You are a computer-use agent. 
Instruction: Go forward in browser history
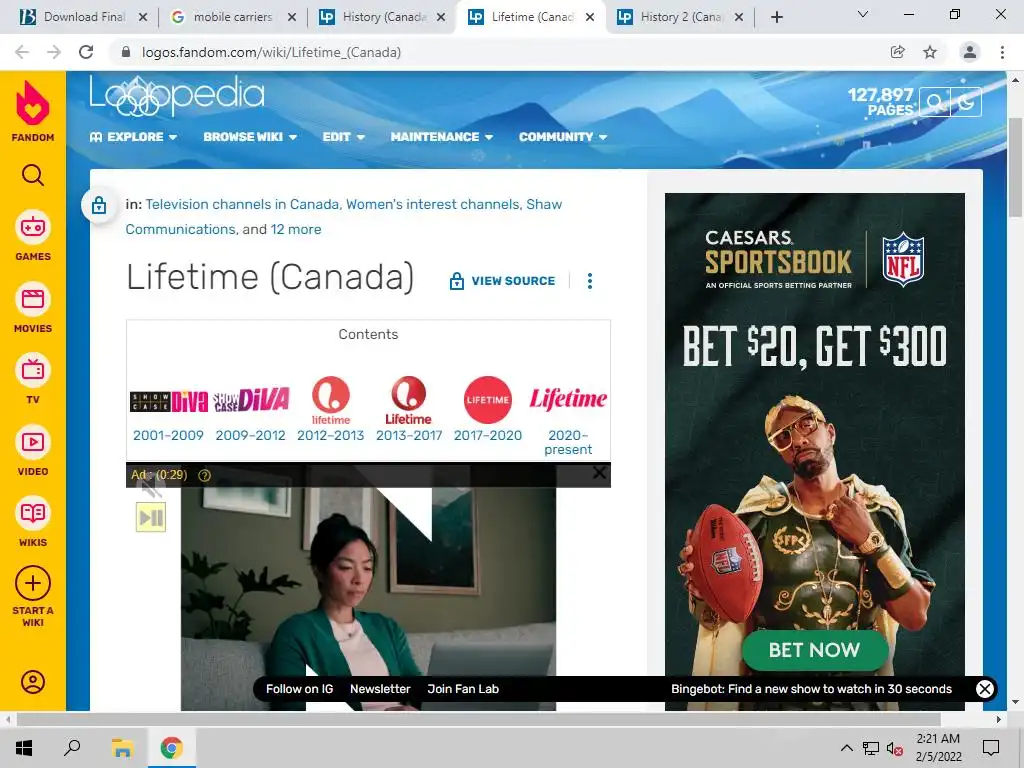pos(54,52)
